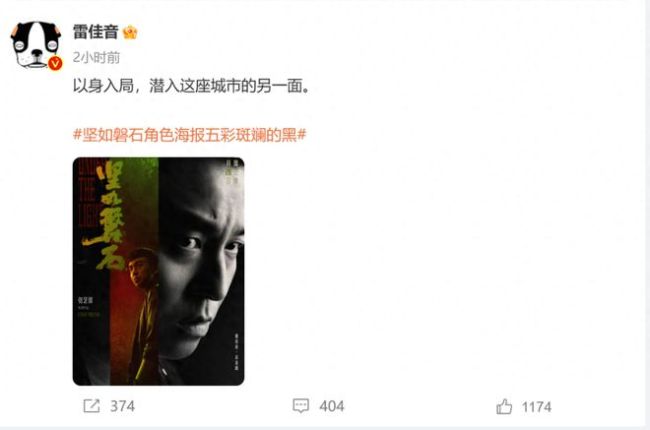The width and height of the screenshot is (650, 430).
Task: Click the comment count 404
Action: [x=332, y=406]
